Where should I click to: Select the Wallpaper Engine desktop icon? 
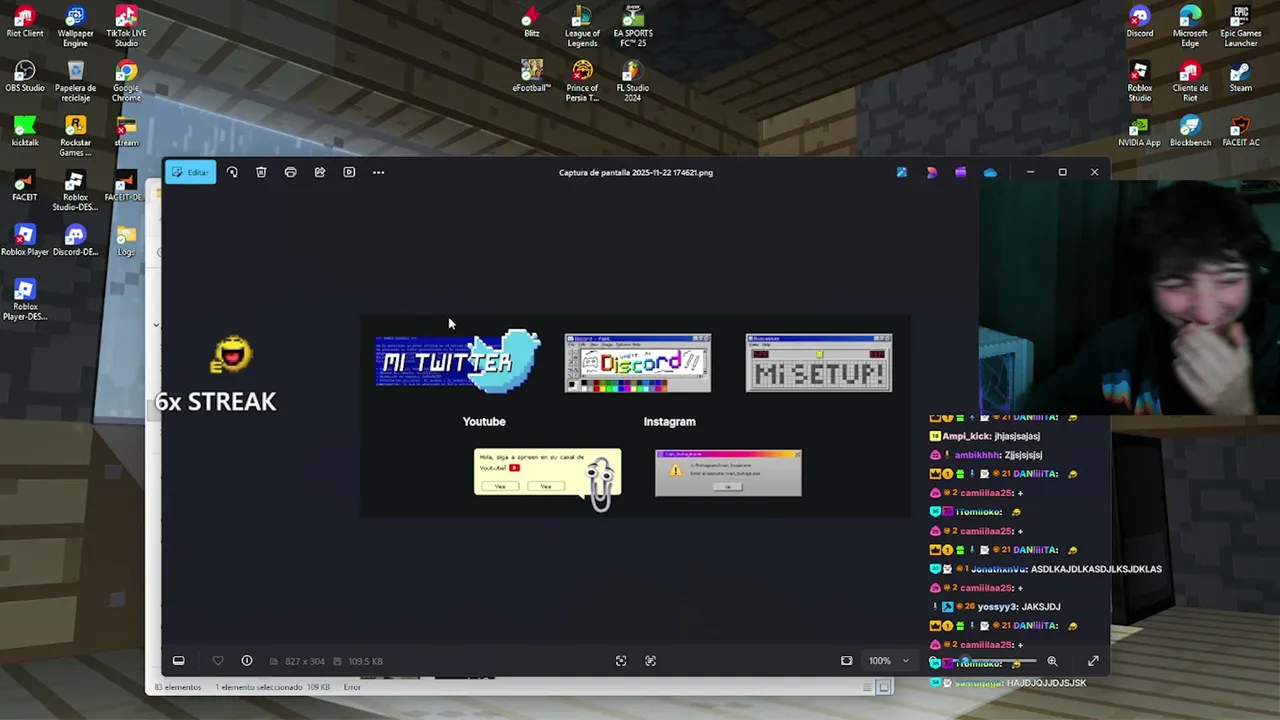[x=76, y=27]
